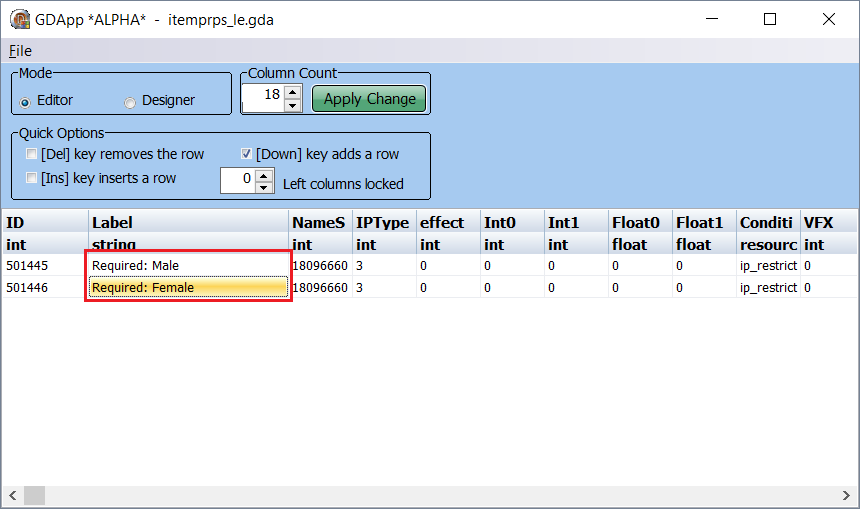Select the Designer mode radio button
Image resolution: width=860 pixels, height=509 pixels.
pyautogui.click(x=130, y=103)
